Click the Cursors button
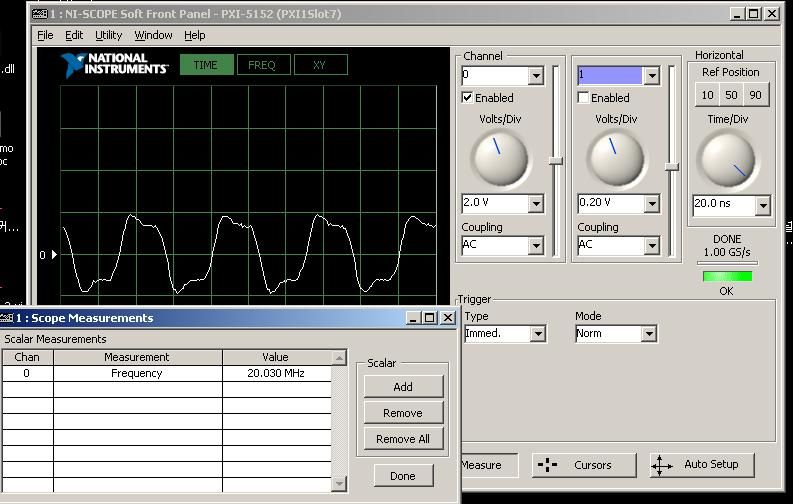This screenshot has width=793, height=504. 584,465
